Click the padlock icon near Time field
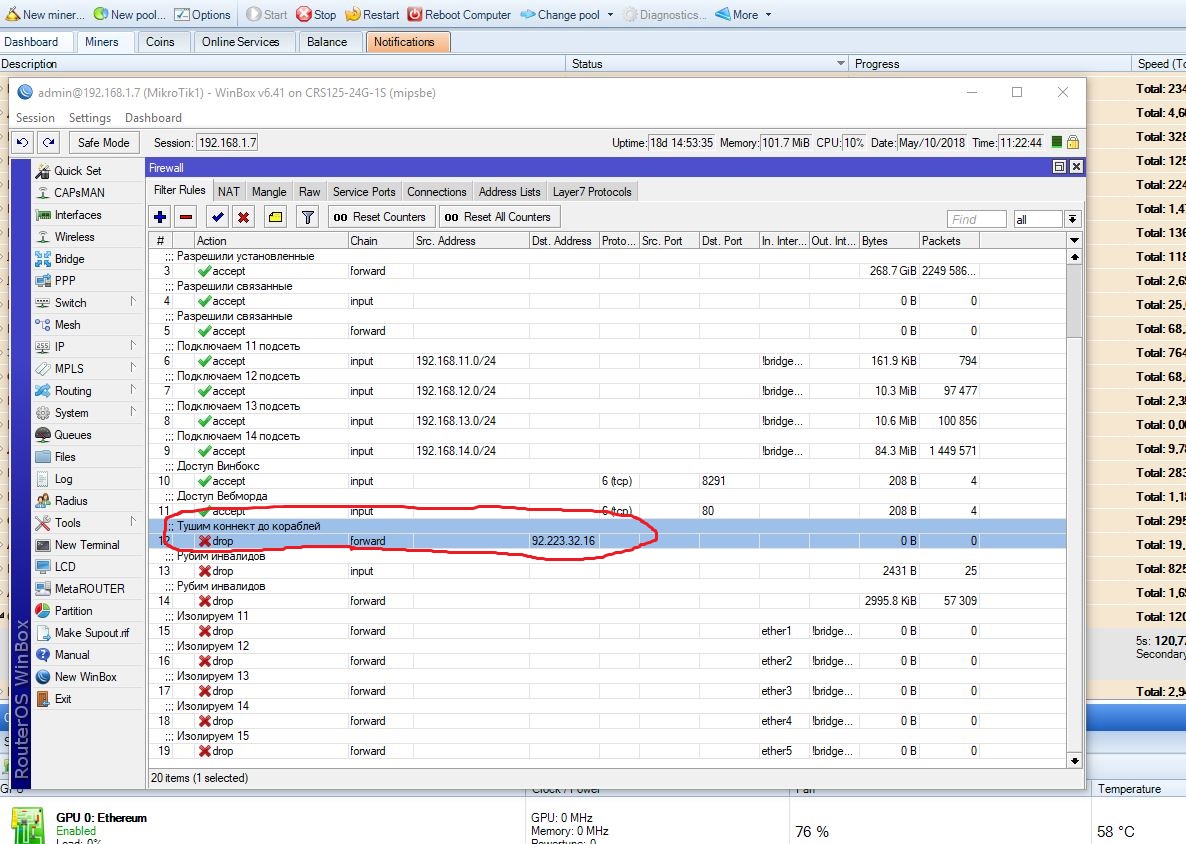 1073,142
